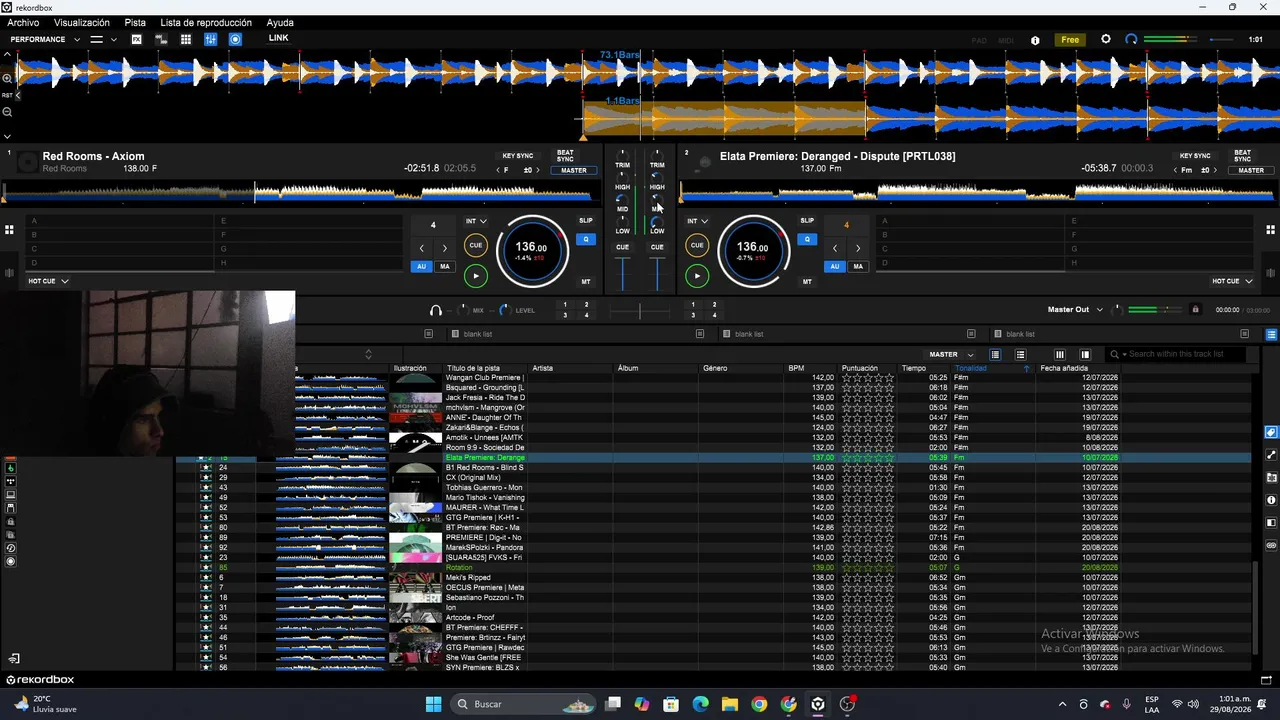Image resolution: width=1280 pixels, height=720 pixels.
Task: Hit CUE on deck 2
Action: click(697, 245)
